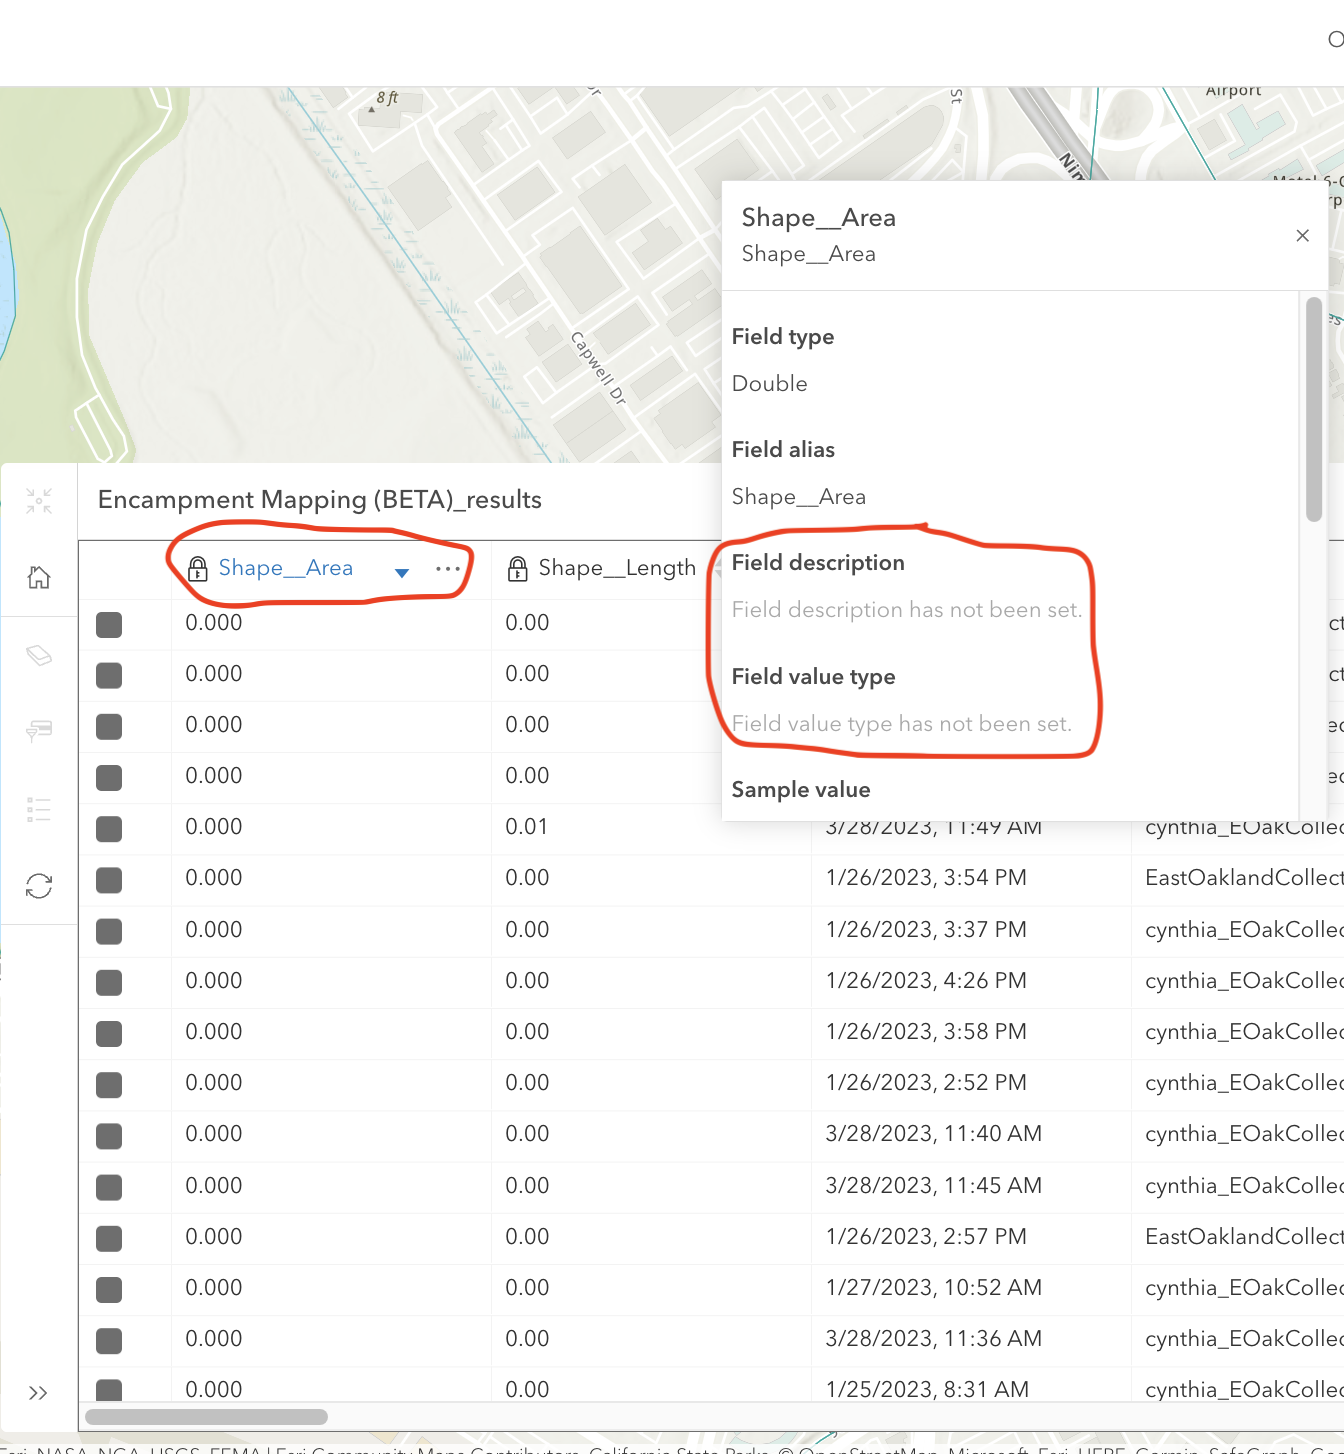Viewport: 1344px width, 1454px height.
Task: Click the field info popup vertical scrollbar
Action: (1314, 410)
